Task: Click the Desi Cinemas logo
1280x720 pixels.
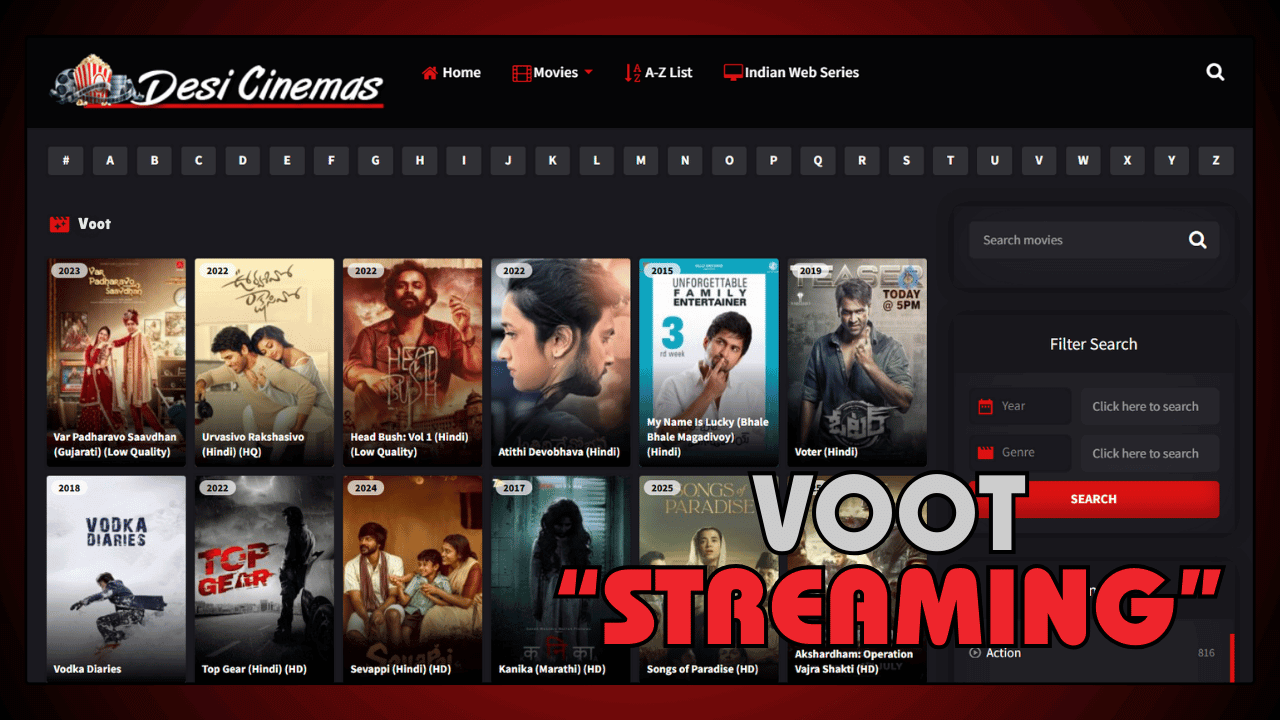Action: pos(216,82)
